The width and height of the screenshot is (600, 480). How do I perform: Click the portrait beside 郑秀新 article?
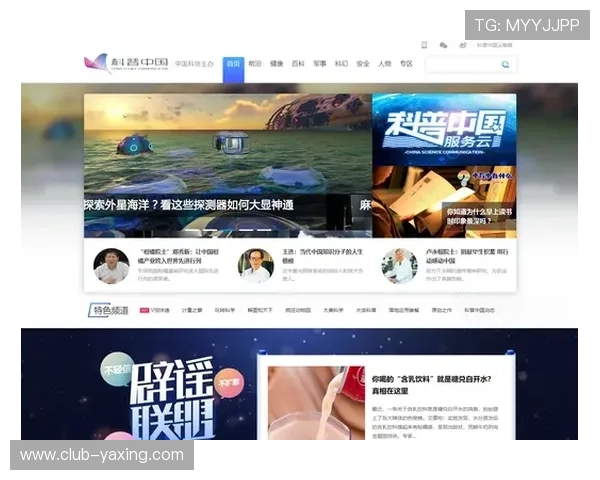[x=111, y=266]
